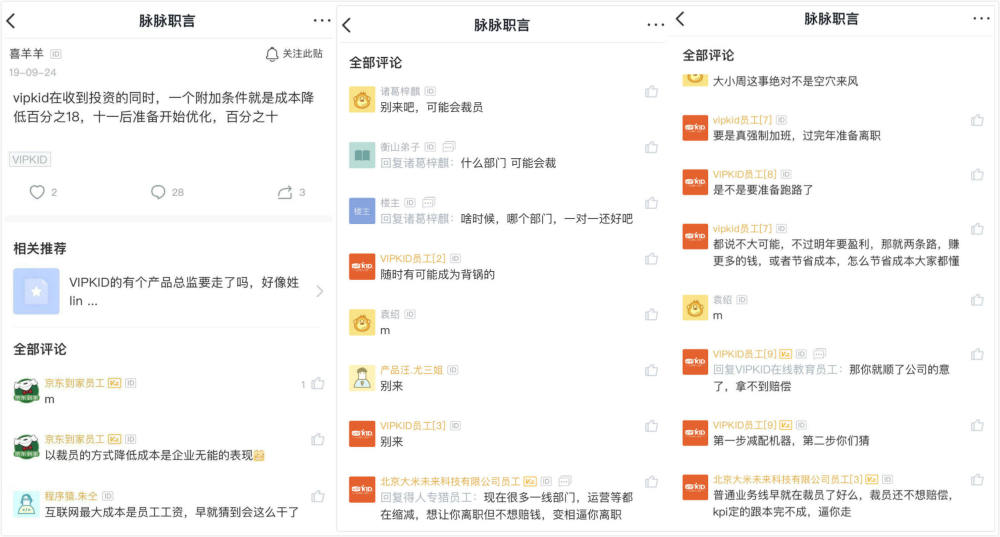1000x537 pixels.
Task: Open the VIPKID tag
Action: [x=30, y=159]
